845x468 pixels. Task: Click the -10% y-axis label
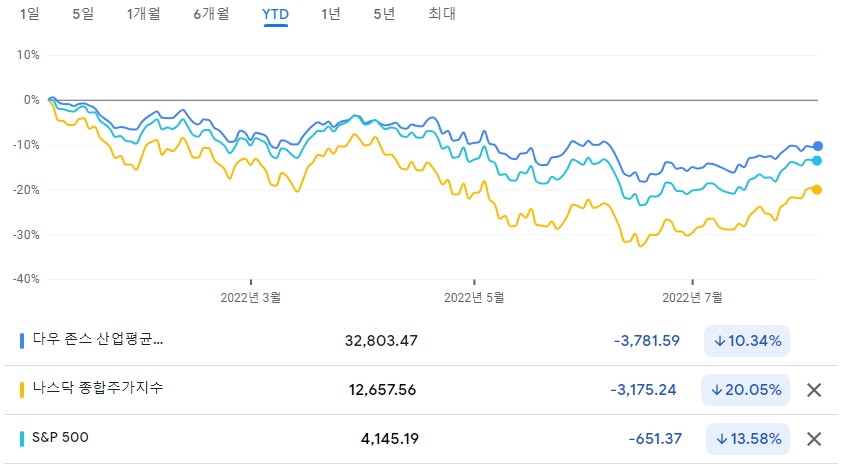click(26, 145)
